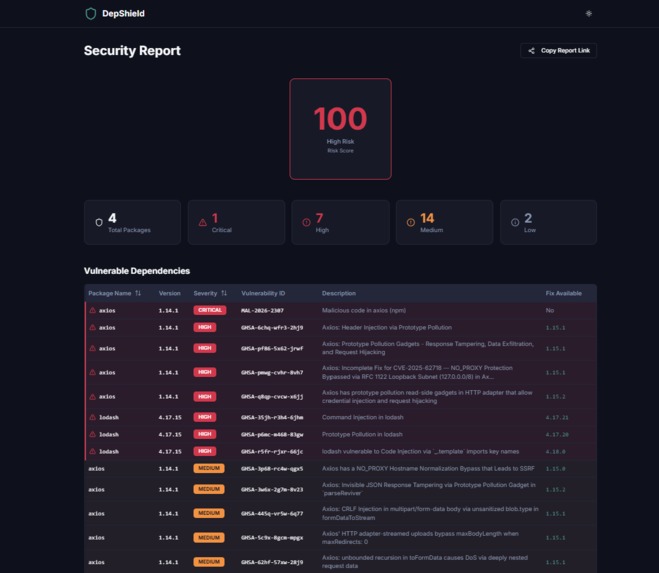The width and height of the screenshot is (659, 573).
Task: Click fix version 4.18.0 for lodash
Action: 556,452
